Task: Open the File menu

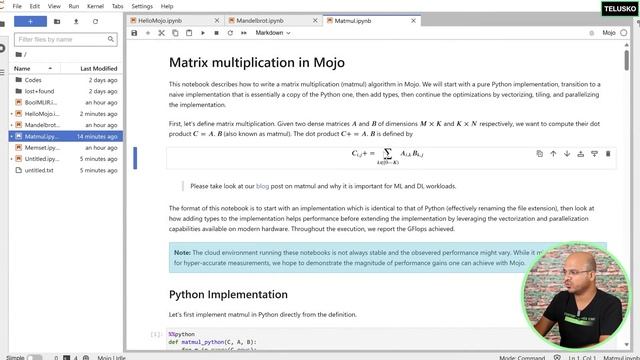Action: point(17,6)
